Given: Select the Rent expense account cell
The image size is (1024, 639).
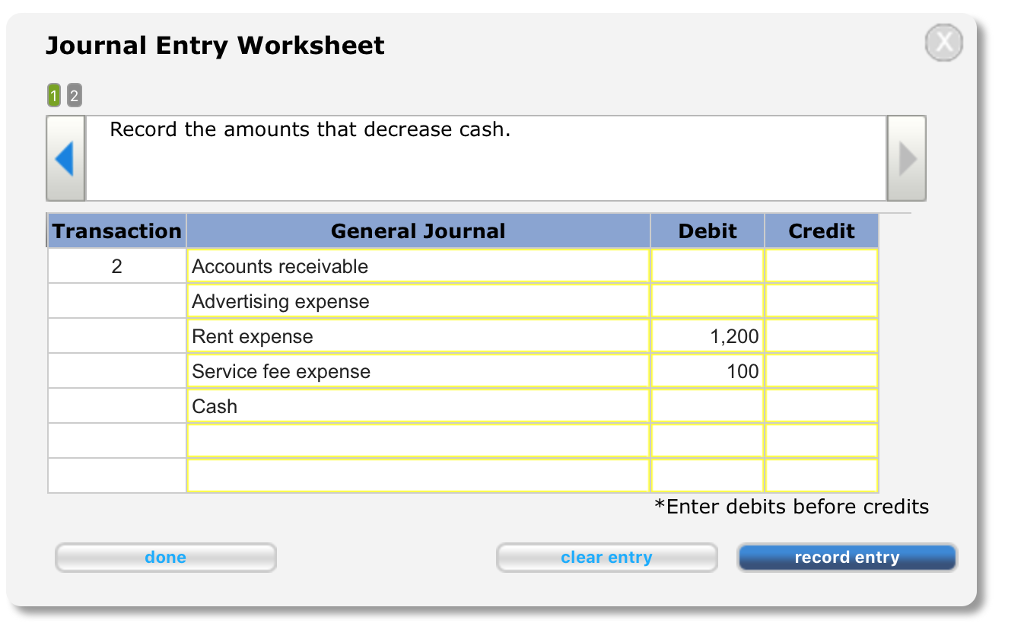Looking at the screenshot, I should point(417,336).
